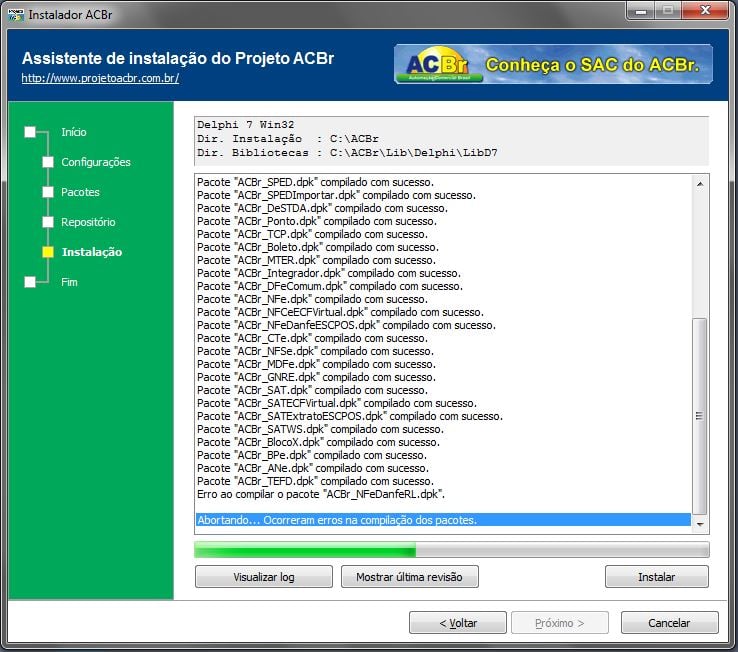Viewport: 738px width, 652px height.
Task: Click the Delphi 7 Win32 info line
Action: pos(245,125)
